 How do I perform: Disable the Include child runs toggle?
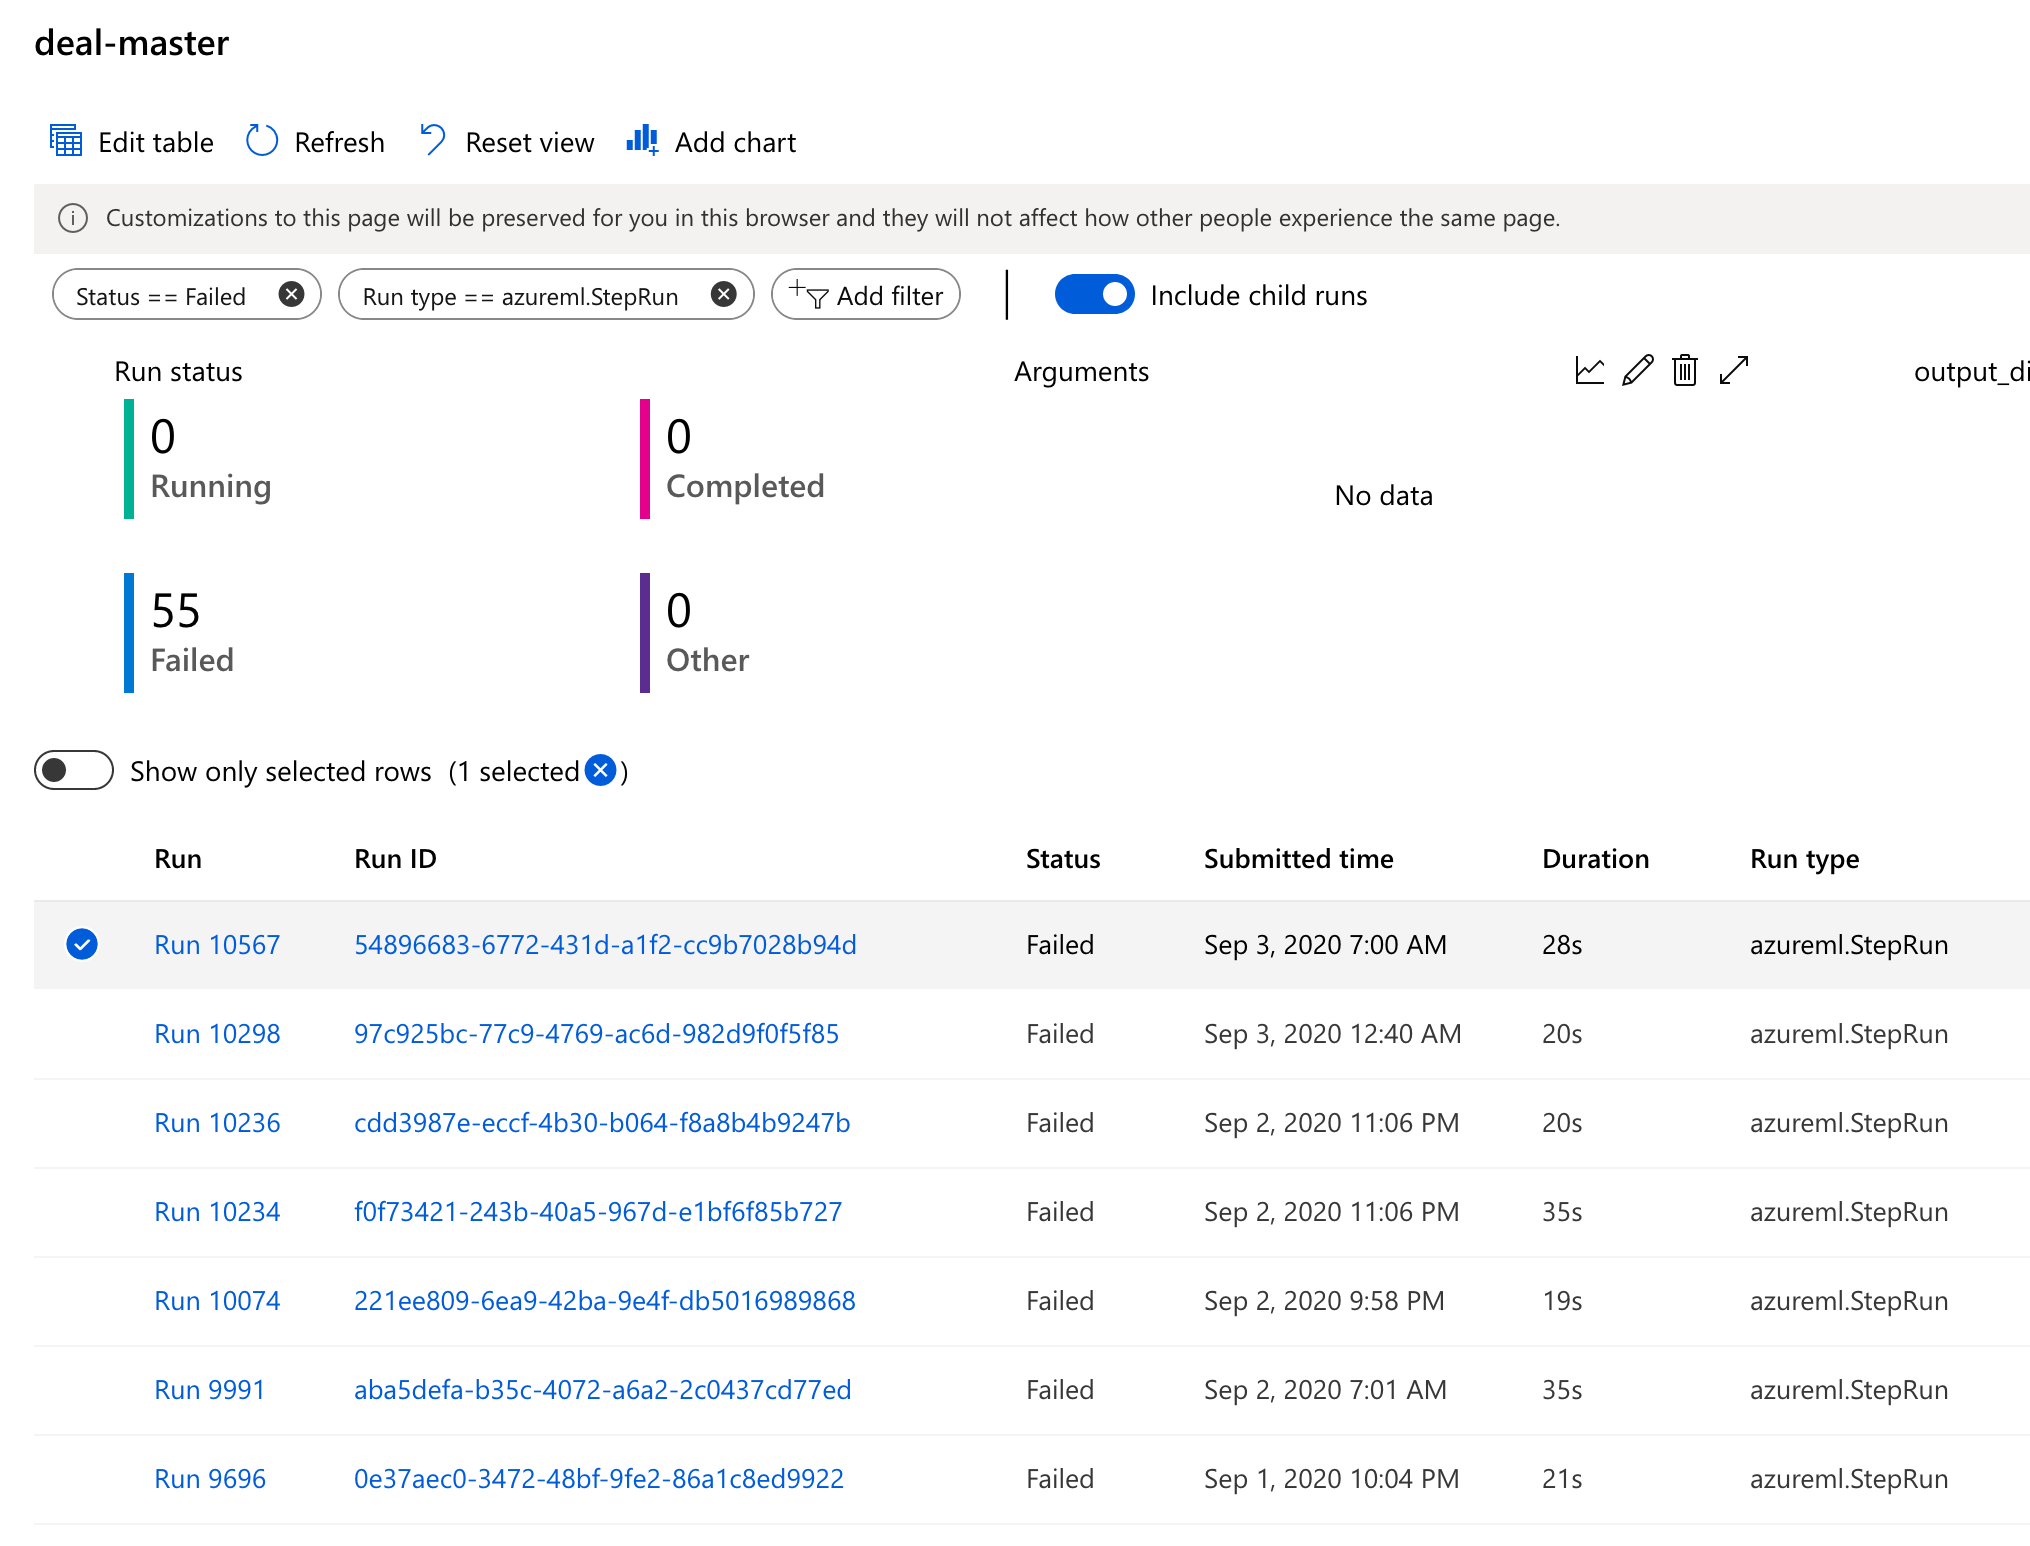pos(1094,294)
